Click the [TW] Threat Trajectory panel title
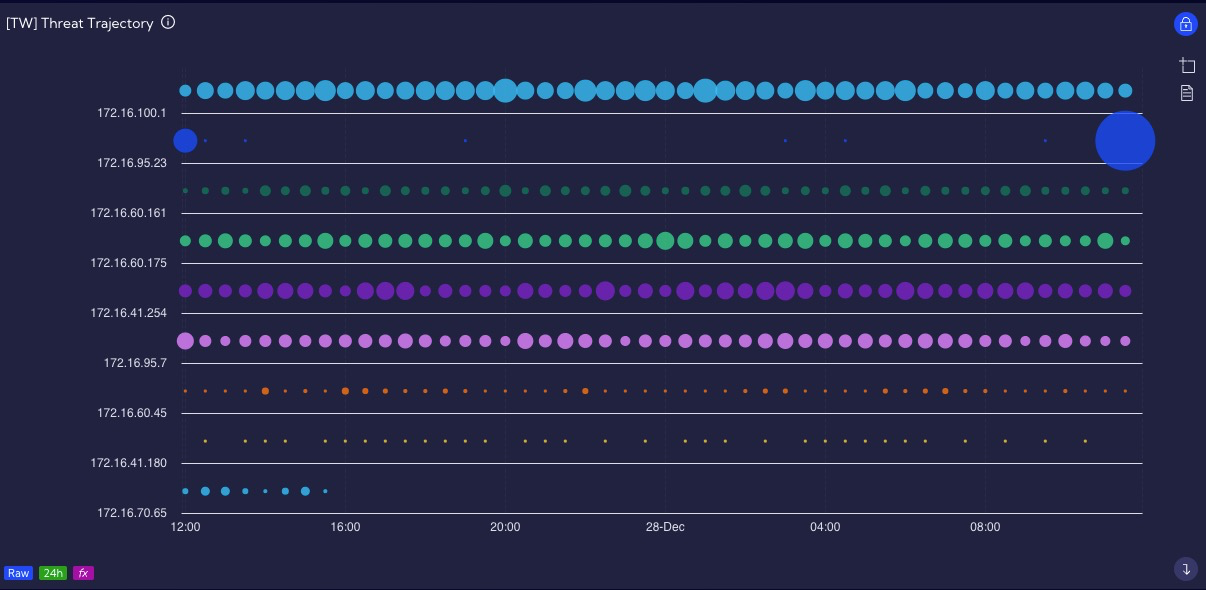The image size is (1206, 590). click(80, 23)
